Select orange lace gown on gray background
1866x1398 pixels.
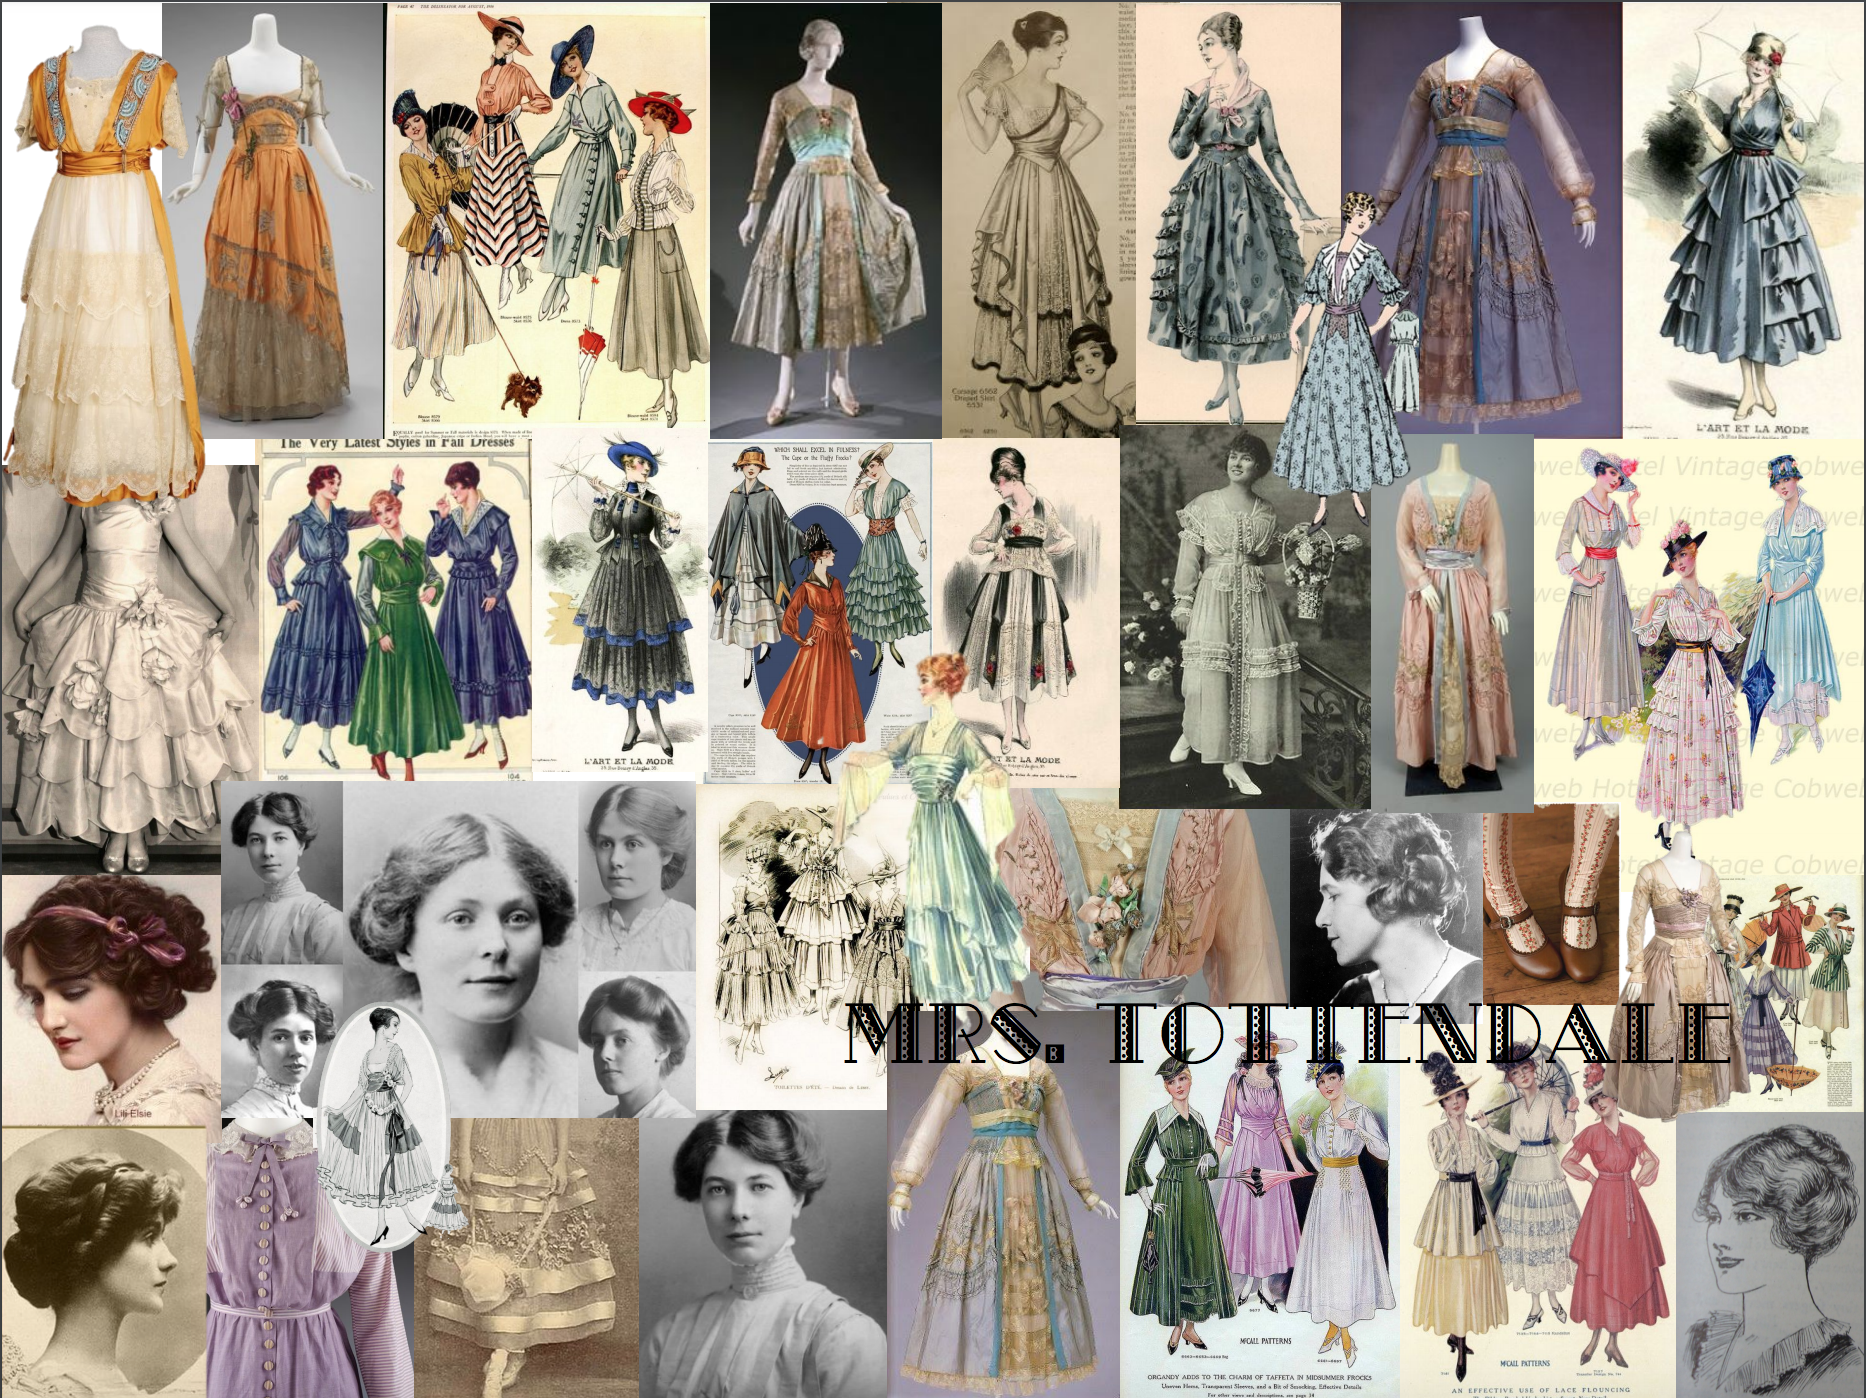click(273, 220)
